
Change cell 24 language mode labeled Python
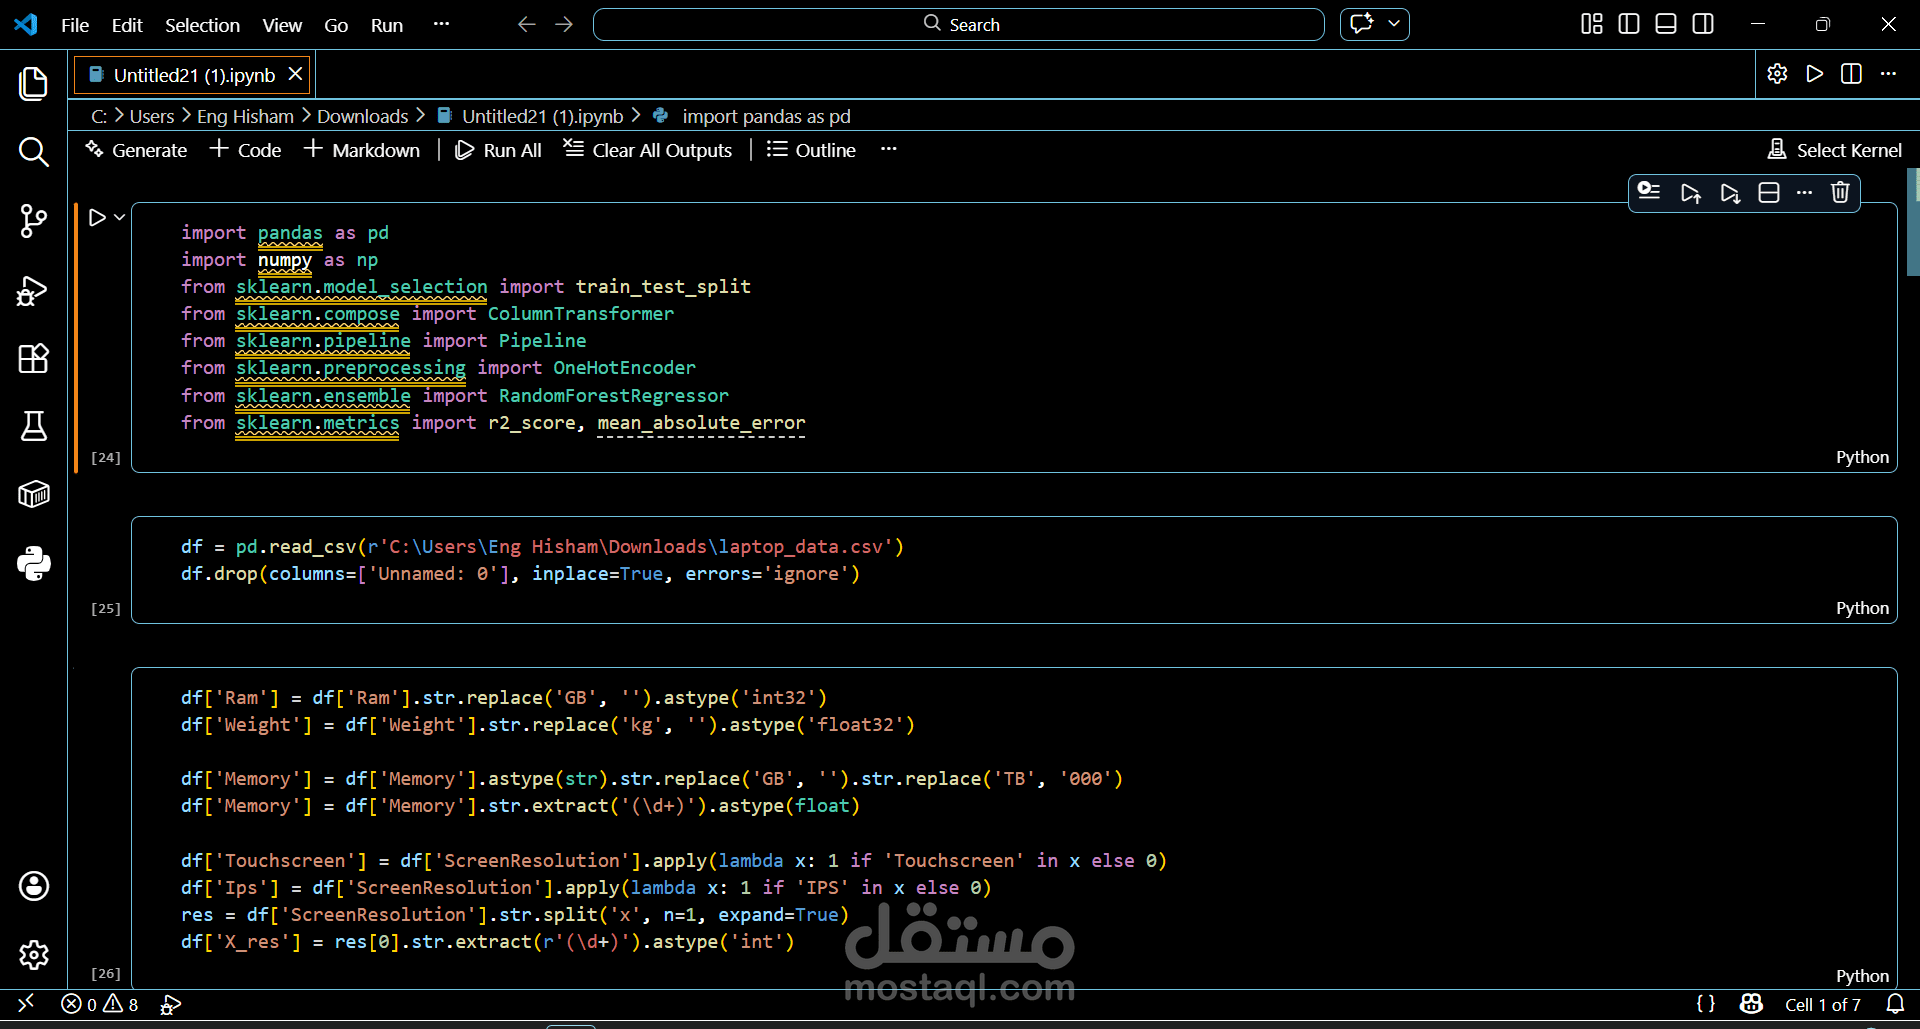(1862, 457)
